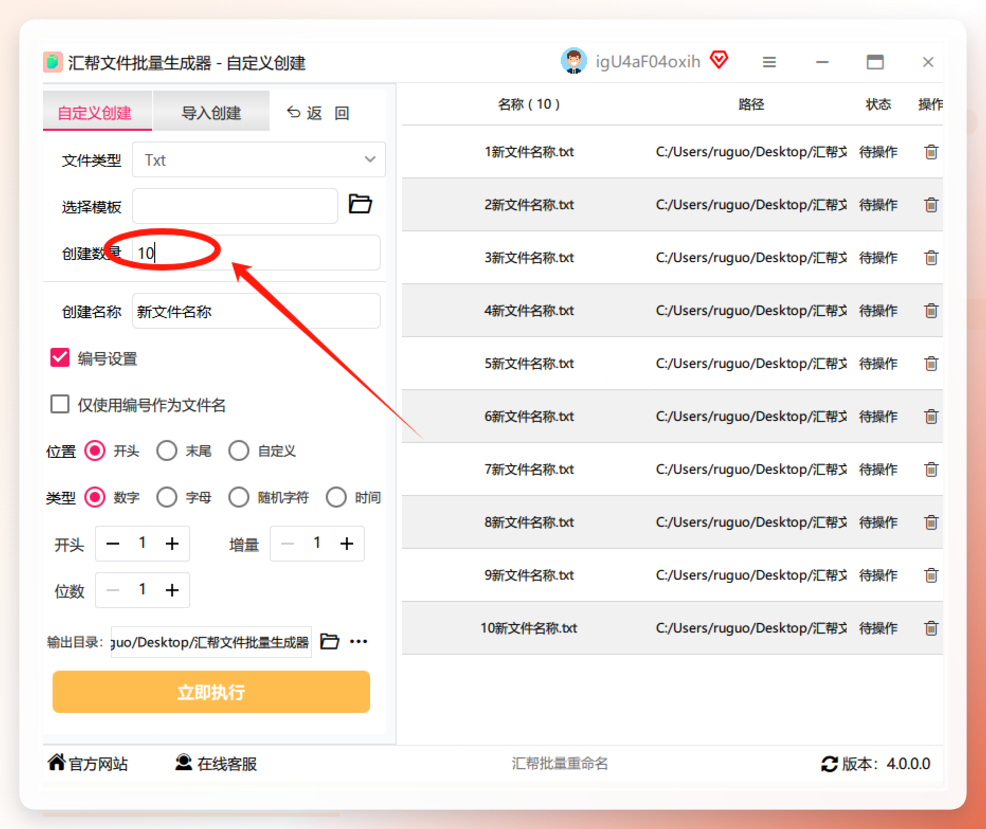Open the hamburger menu in title bar

(769, 62)
